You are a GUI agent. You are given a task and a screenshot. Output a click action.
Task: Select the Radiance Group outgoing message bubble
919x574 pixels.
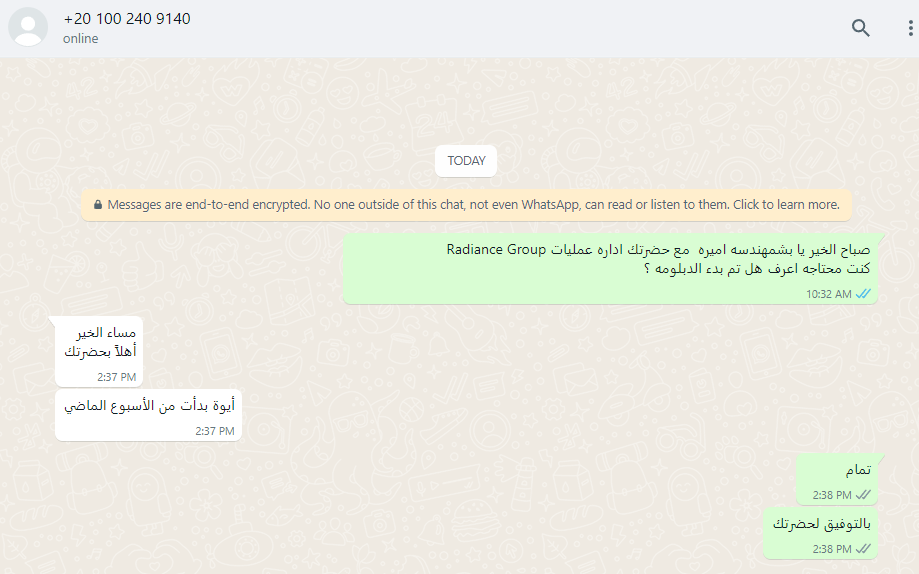point(610,269)
